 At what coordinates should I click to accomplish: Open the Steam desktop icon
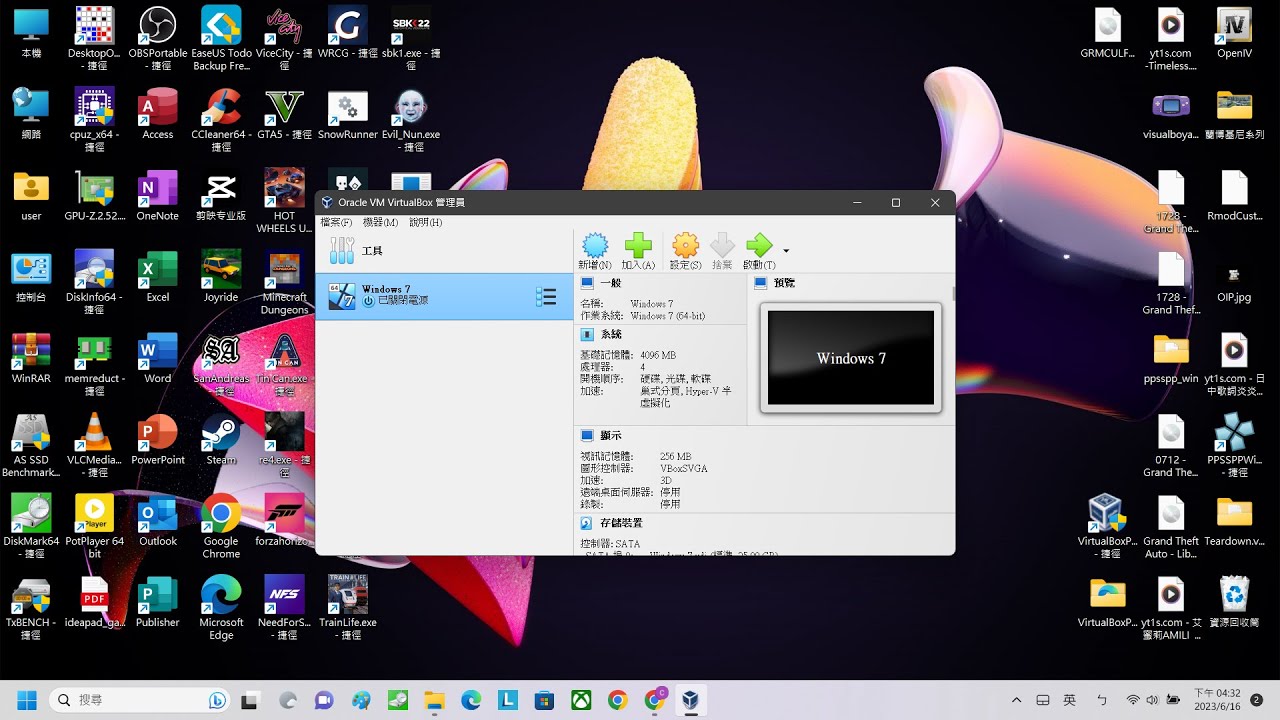pos(221,440)
